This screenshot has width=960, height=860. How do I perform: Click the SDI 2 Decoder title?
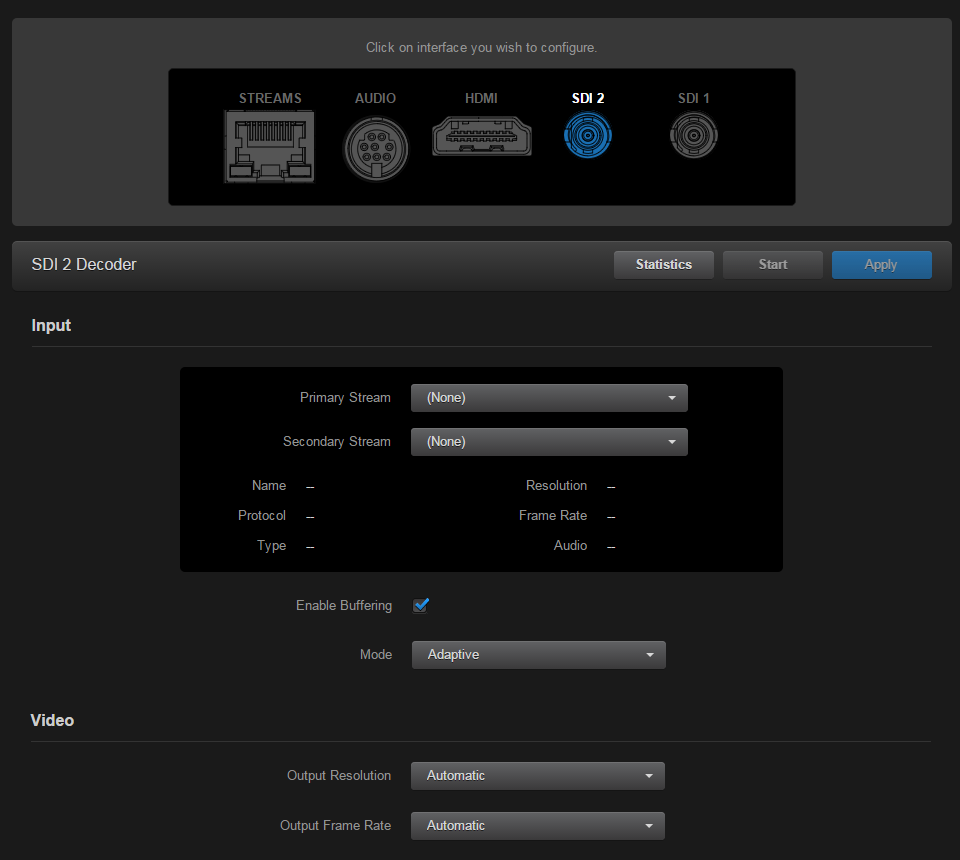click(x=84, y=264)
